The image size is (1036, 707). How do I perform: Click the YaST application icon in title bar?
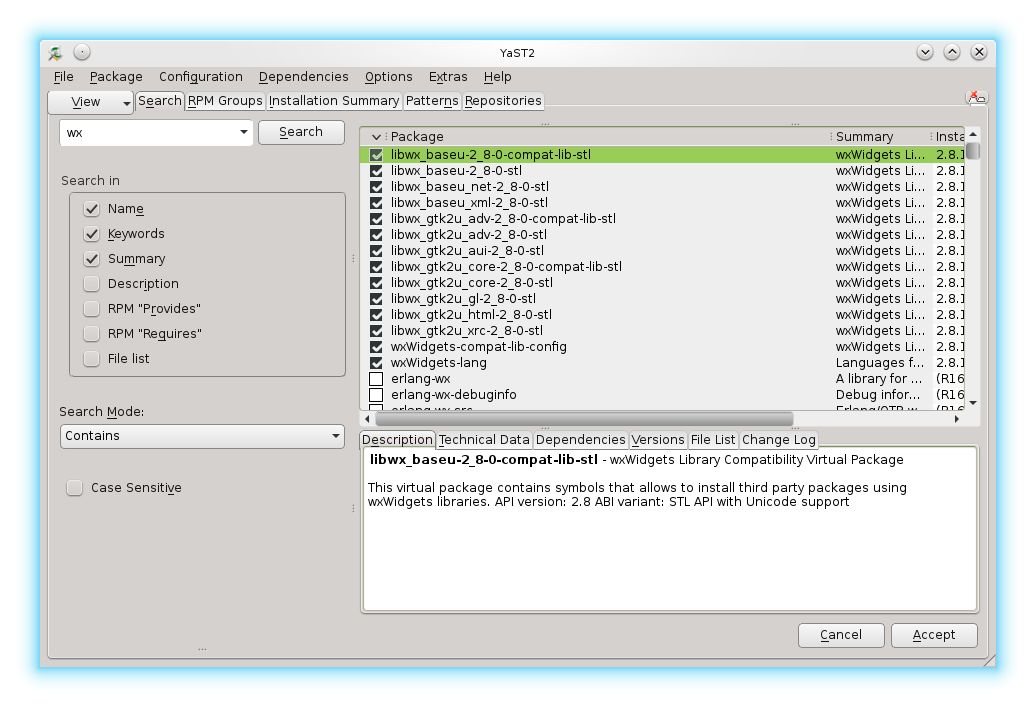[x=56, y=52]
